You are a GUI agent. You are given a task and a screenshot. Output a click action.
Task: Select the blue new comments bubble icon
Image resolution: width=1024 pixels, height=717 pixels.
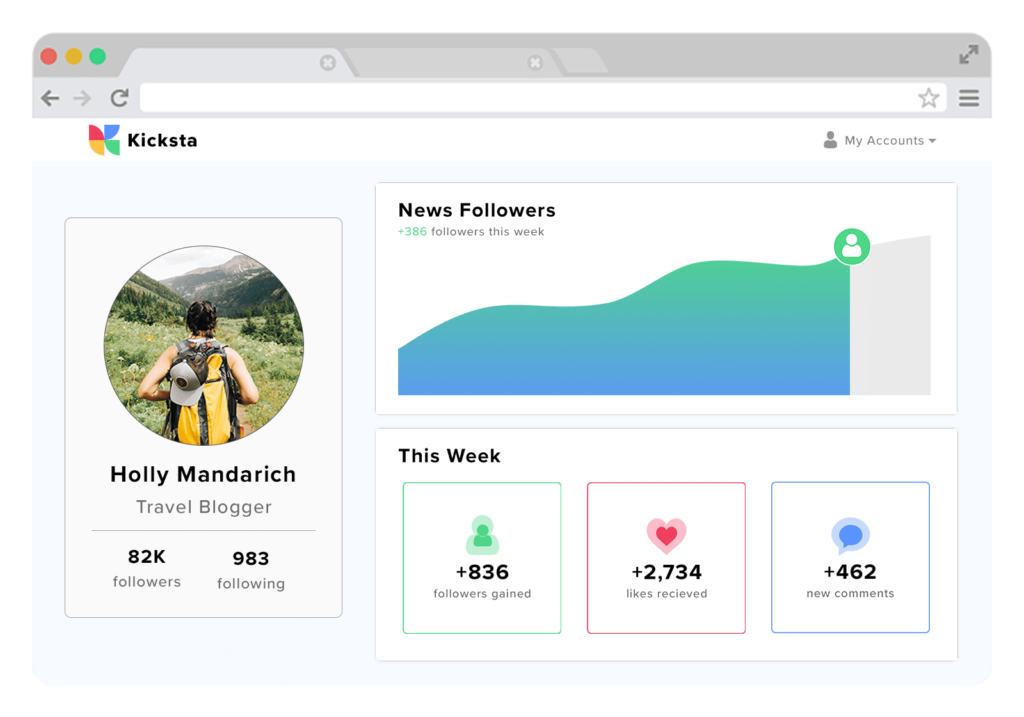pyautogui.click(x=849, y=534)
